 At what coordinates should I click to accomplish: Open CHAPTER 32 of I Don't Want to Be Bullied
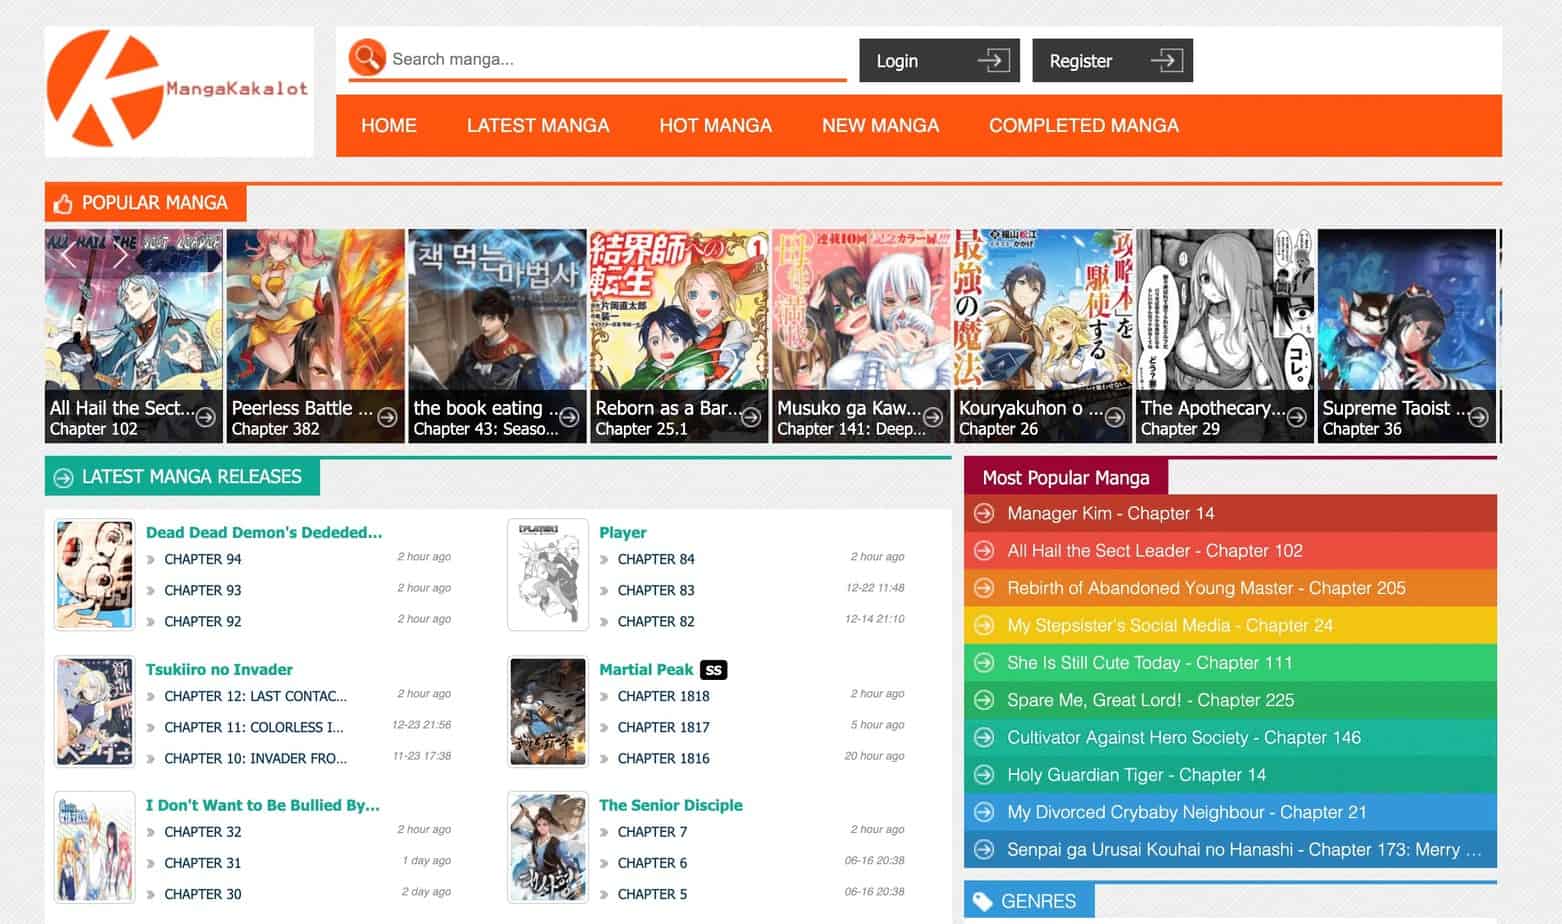tap(203, 832)
